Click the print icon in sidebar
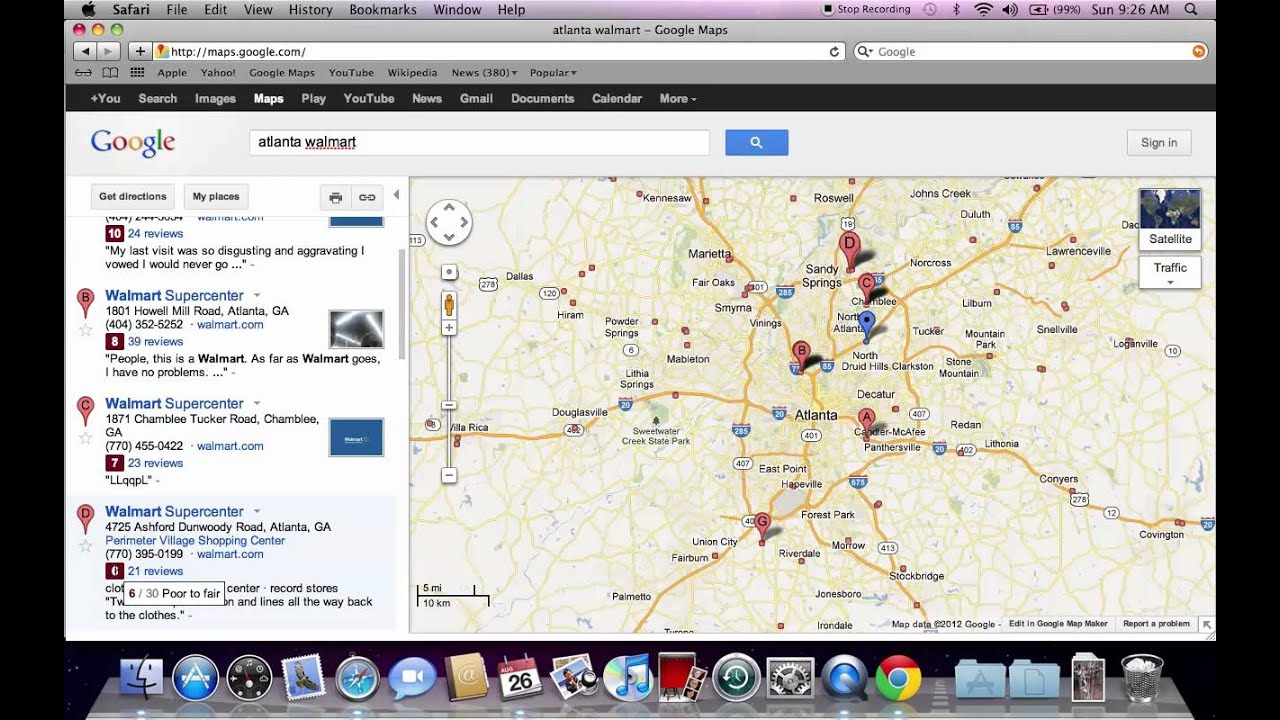 coord(336,197)
